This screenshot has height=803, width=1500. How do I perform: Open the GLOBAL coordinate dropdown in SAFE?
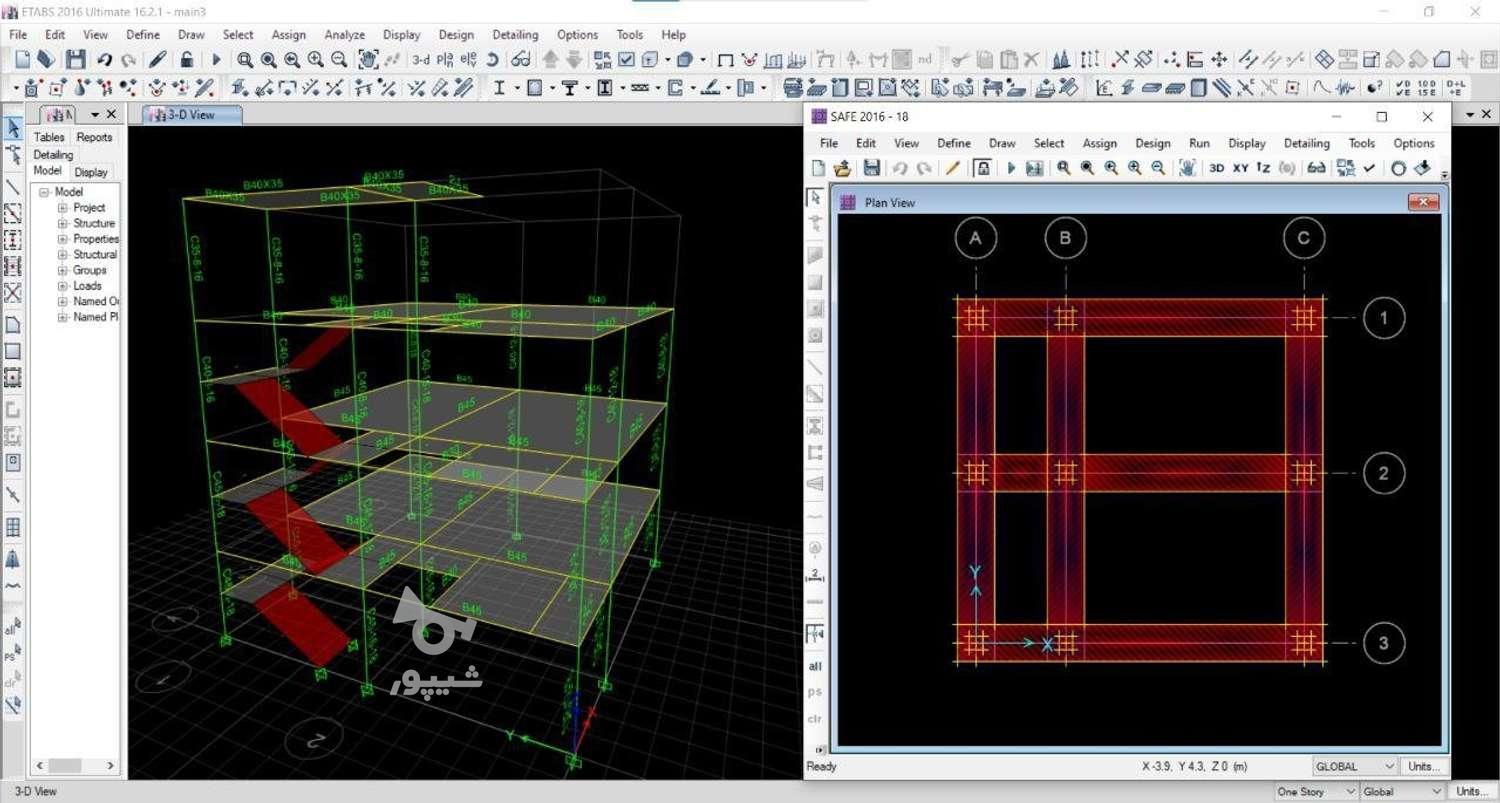(x=1355, y=766)
